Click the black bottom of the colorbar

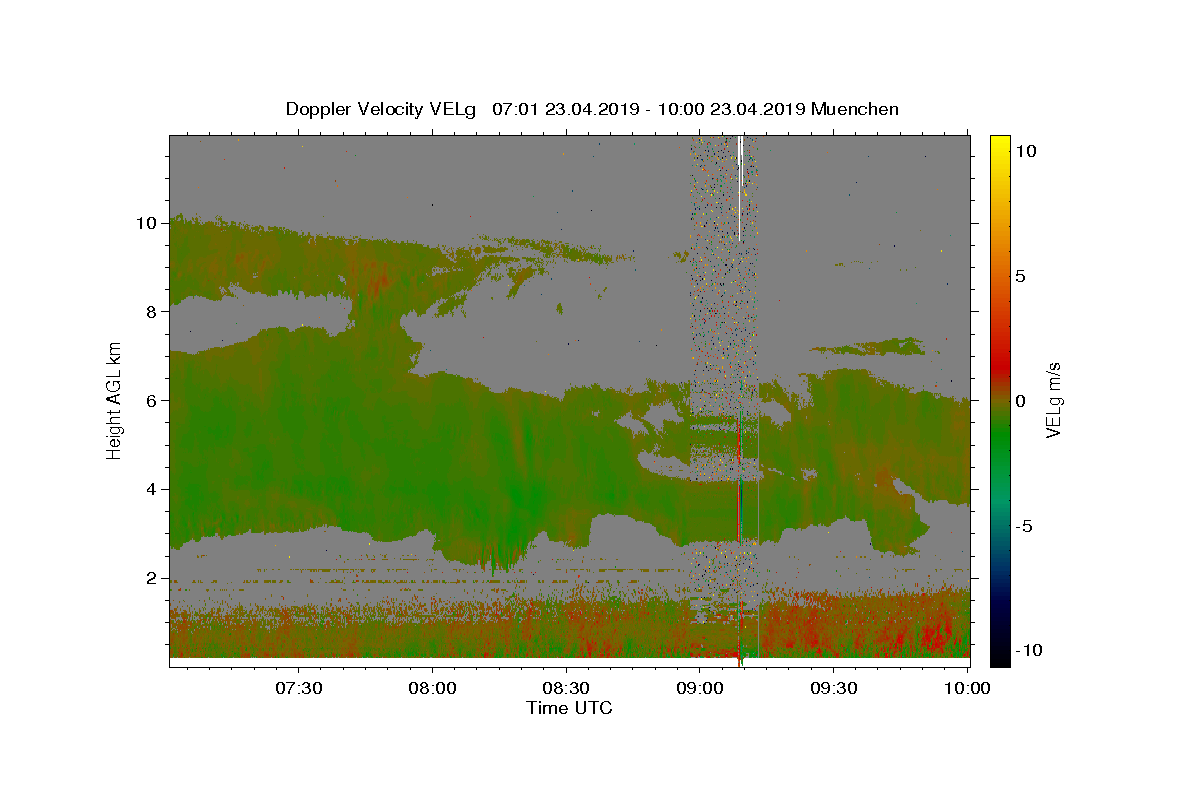(x=1000, y=655)
